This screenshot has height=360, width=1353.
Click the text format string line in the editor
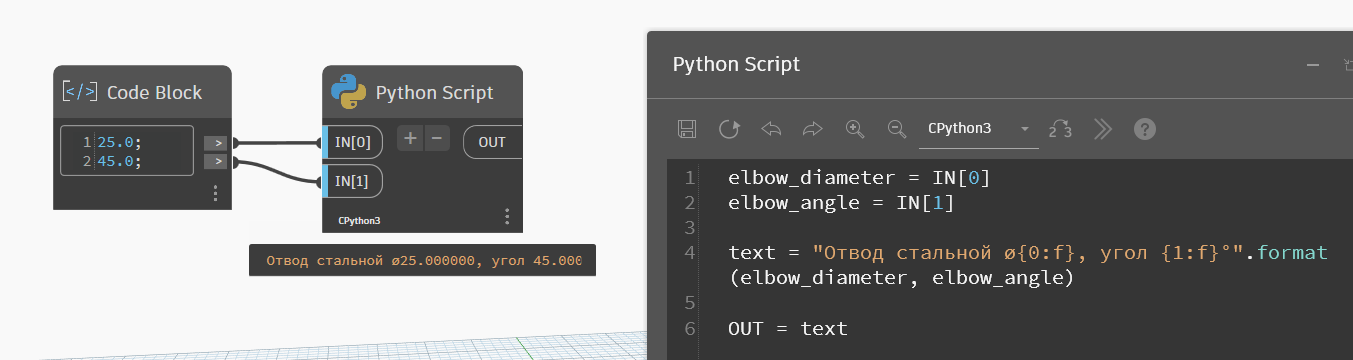pyautogui.click(x=1028, y=253)
